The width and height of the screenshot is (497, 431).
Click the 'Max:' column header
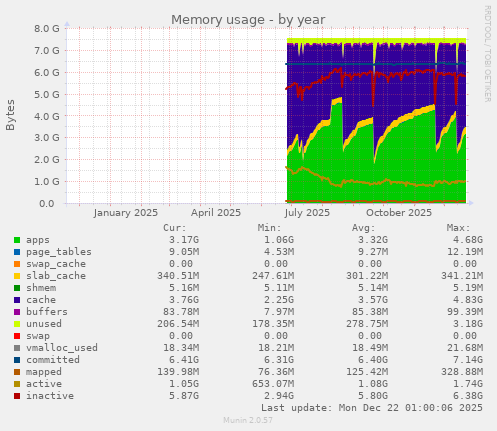pos(458,228)
